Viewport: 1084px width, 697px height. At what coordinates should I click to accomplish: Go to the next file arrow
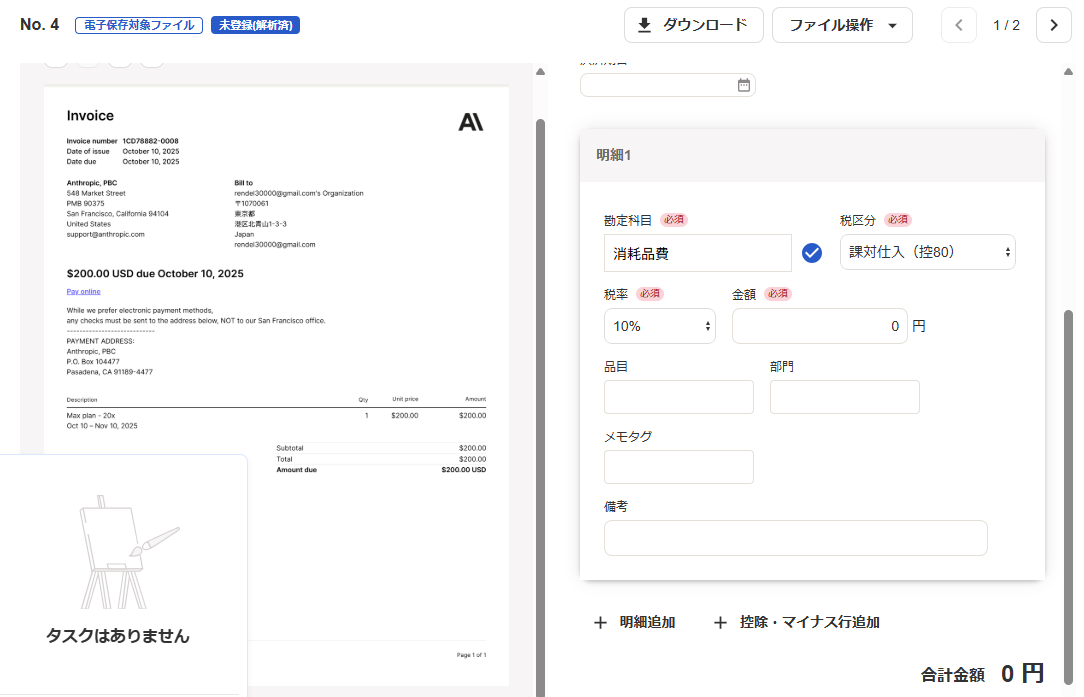click(x=1054, y=26)
